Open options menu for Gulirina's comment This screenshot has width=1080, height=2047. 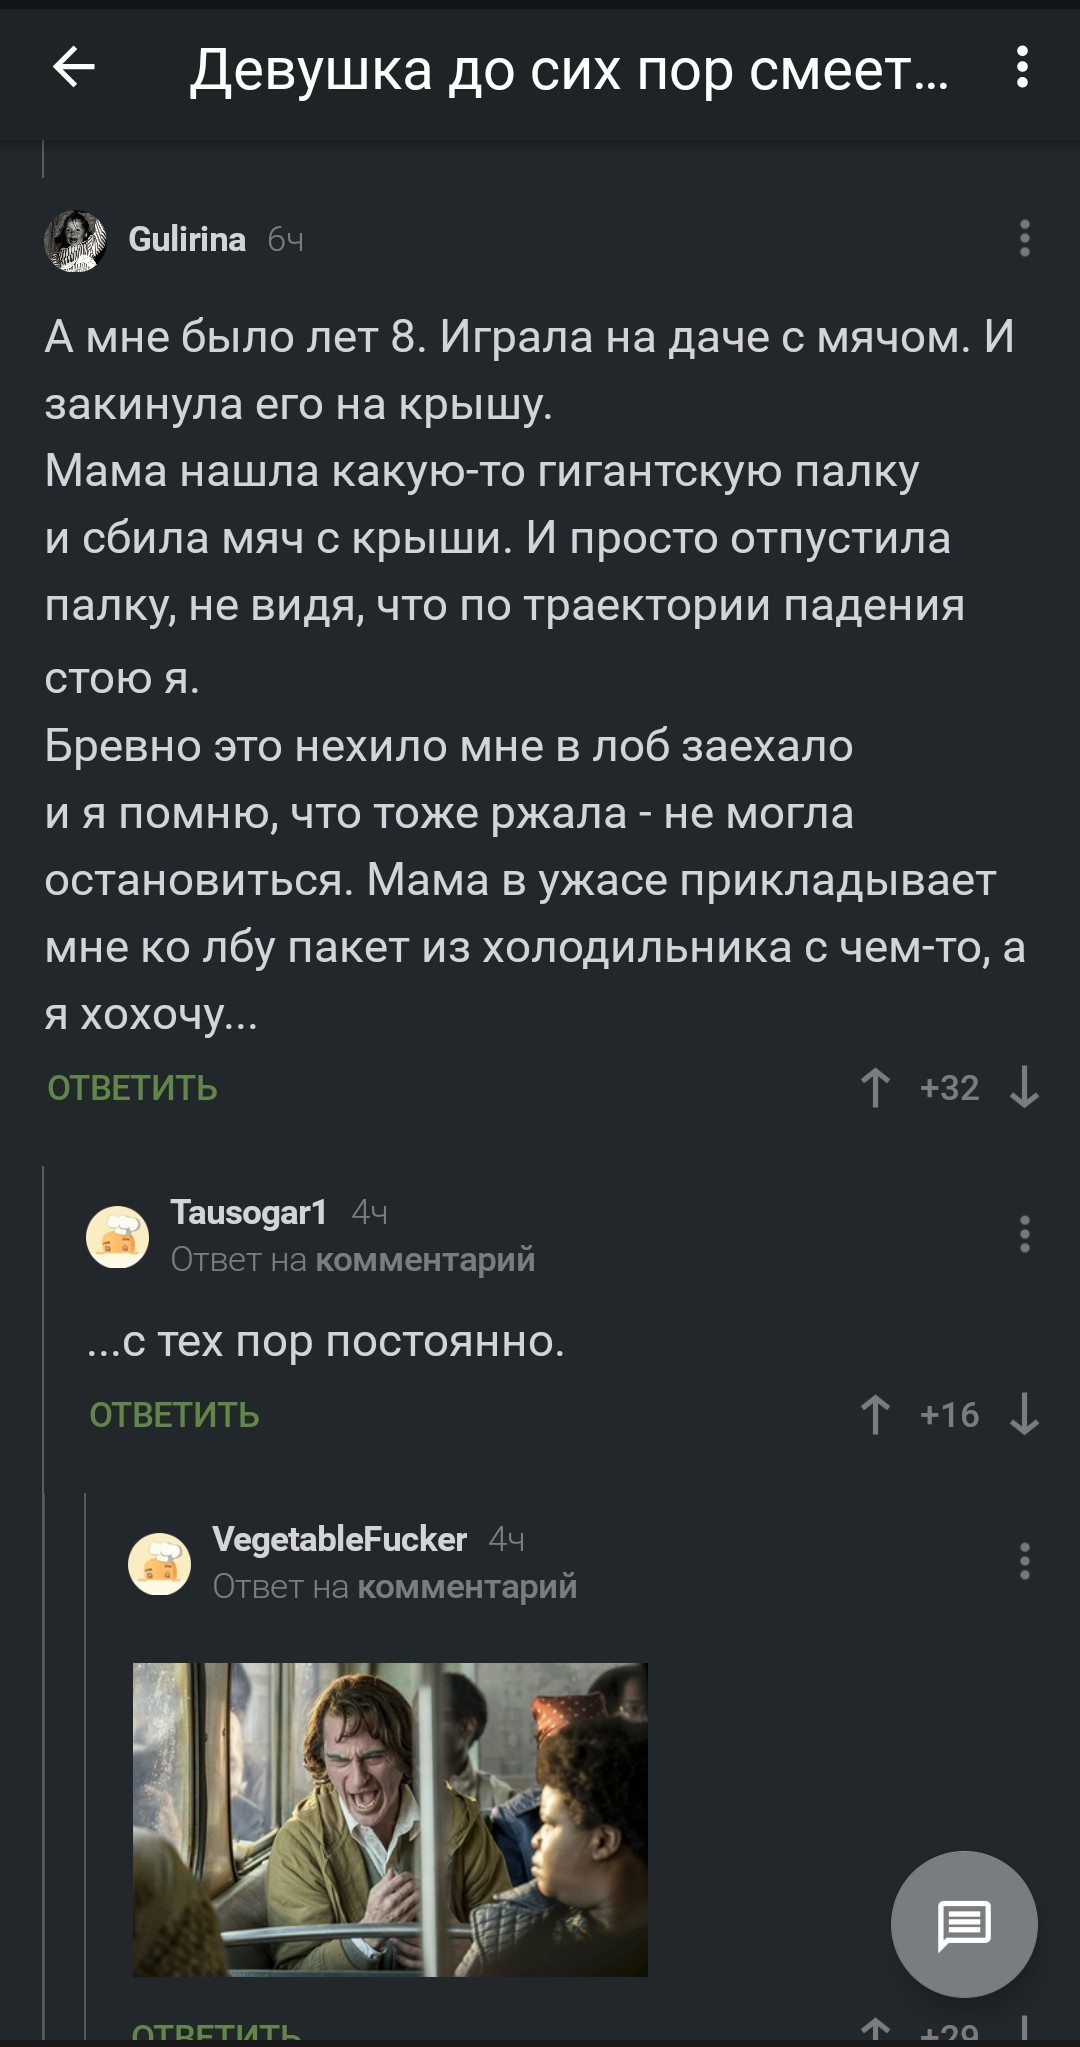click(x=1024, y=239)
